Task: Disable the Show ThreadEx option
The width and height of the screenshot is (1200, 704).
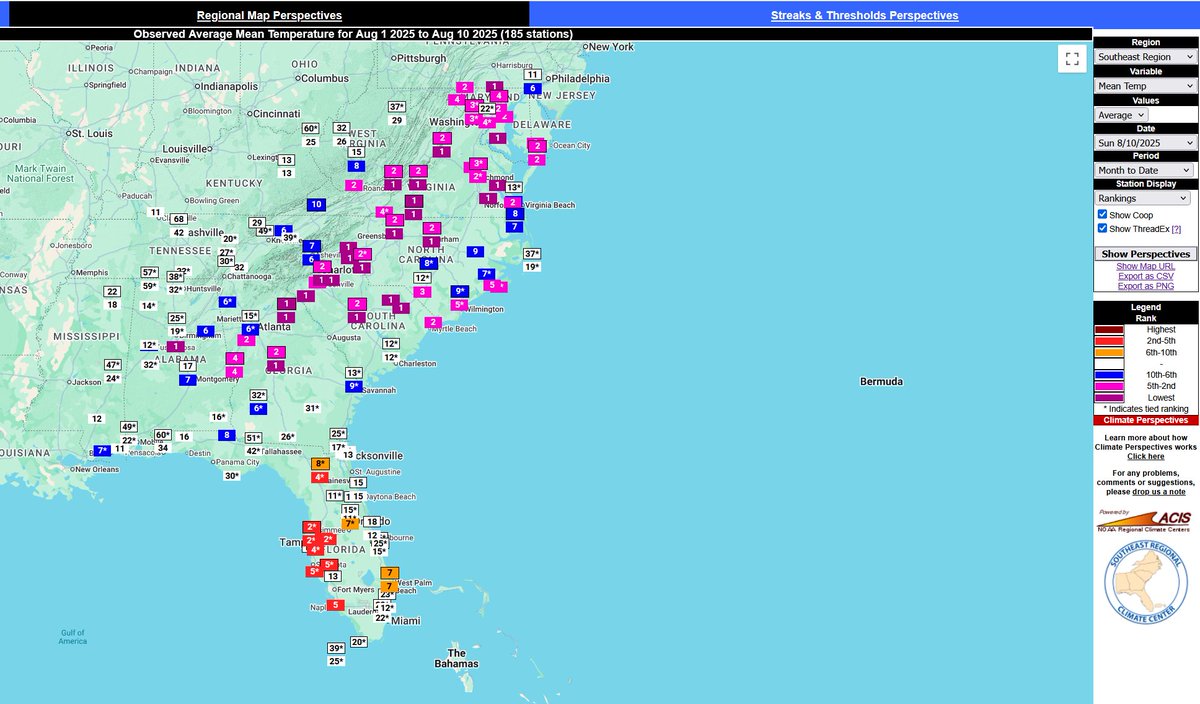Action: tap(1104, 229)
